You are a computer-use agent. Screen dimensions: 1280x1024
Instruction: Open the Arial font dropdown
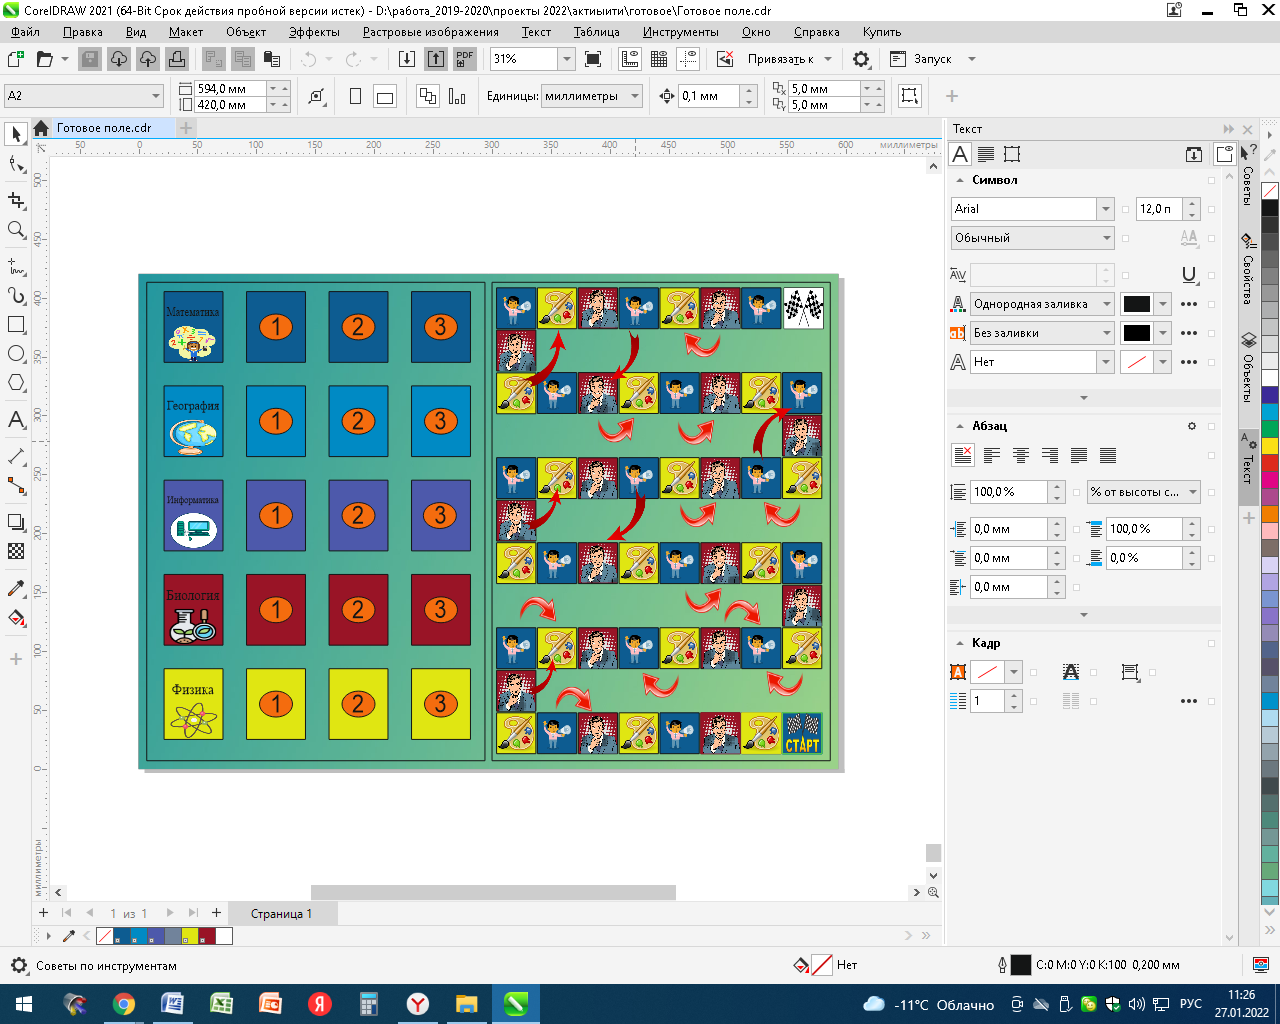(x=1105, y=209)
